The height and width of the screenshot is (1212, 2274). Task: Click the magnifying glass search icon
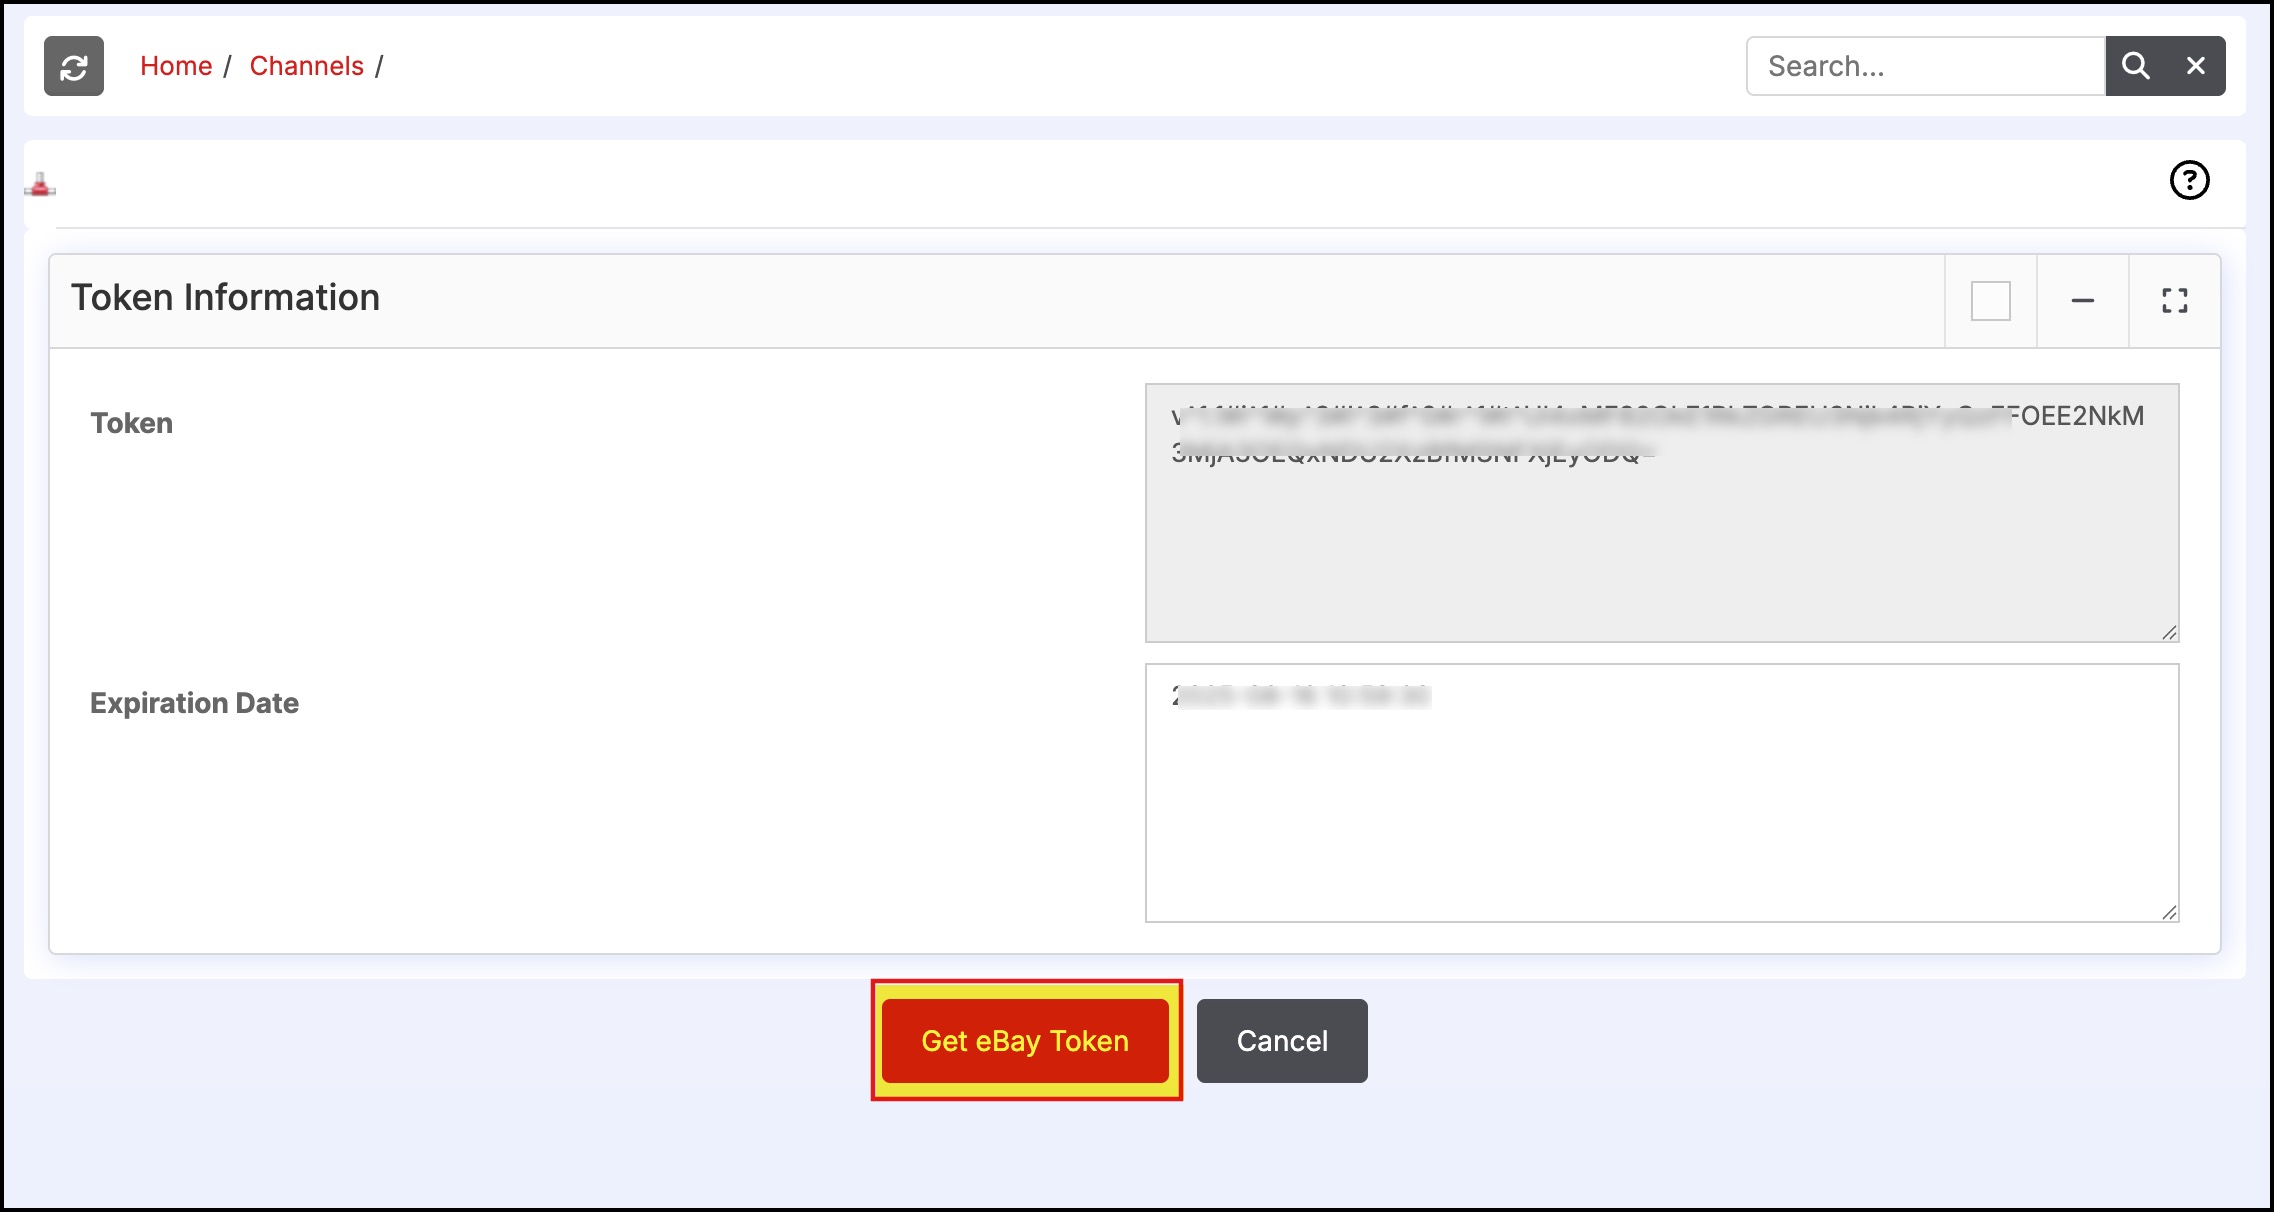(x=2135, y=66)
